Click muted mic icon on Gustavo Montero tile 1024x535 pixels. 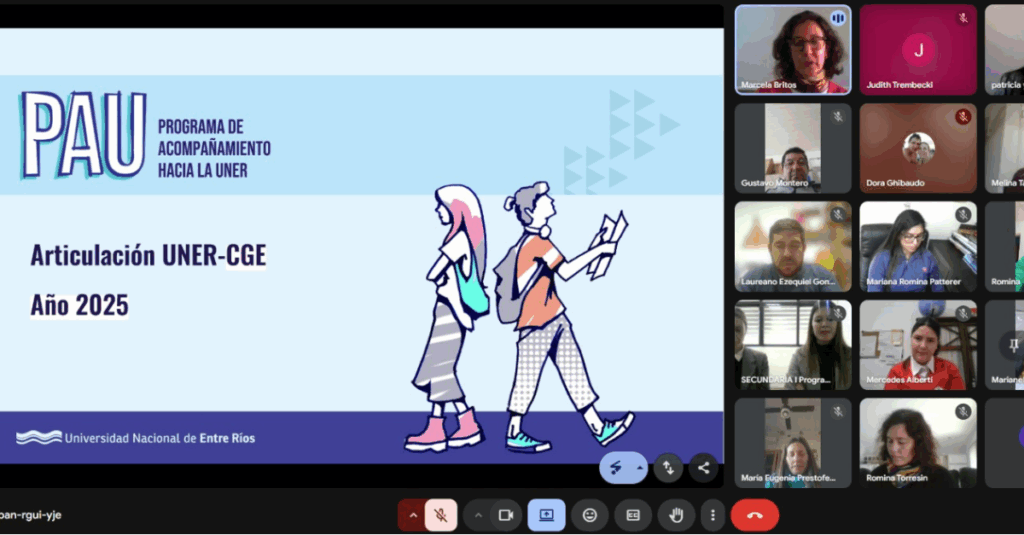click(838, 117)
